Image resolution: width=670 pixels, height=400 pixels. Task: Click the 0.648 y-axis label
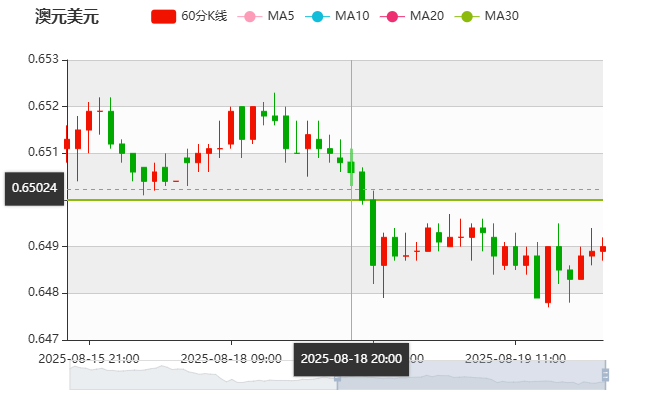(x=43, y=292)
